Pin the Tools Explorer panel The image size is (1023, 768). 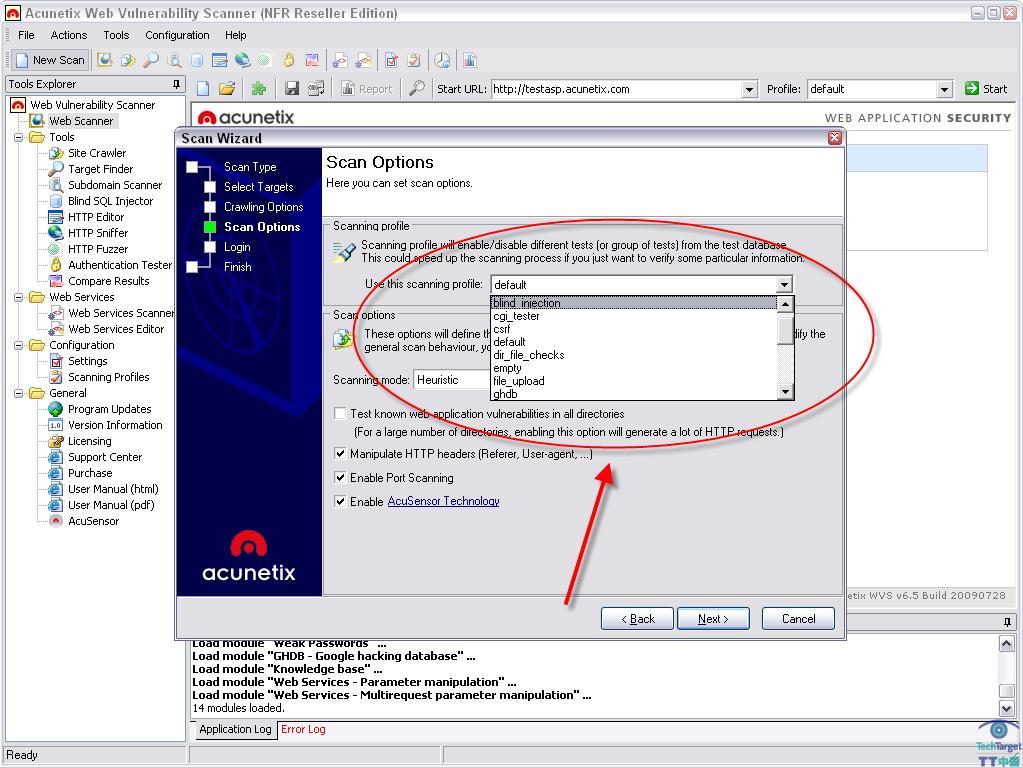[x=176, y=84]
